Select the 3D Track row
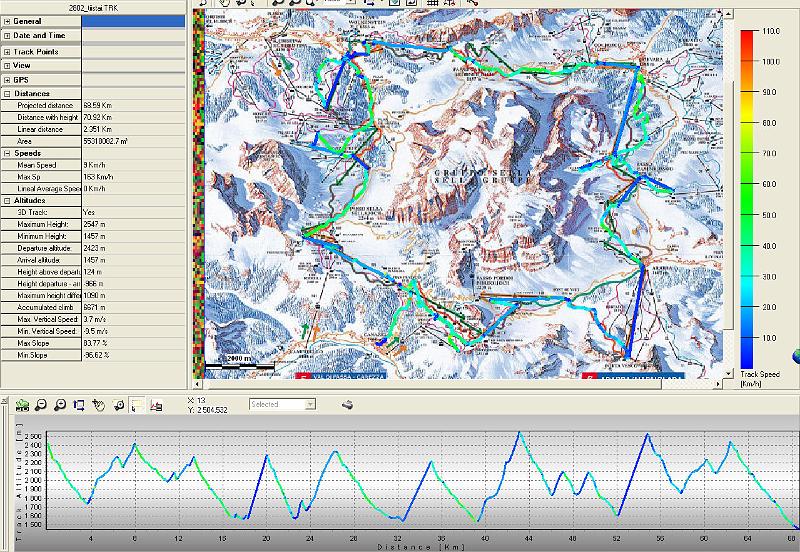Viewport: 800px width, 552px height. click(93, 212)
